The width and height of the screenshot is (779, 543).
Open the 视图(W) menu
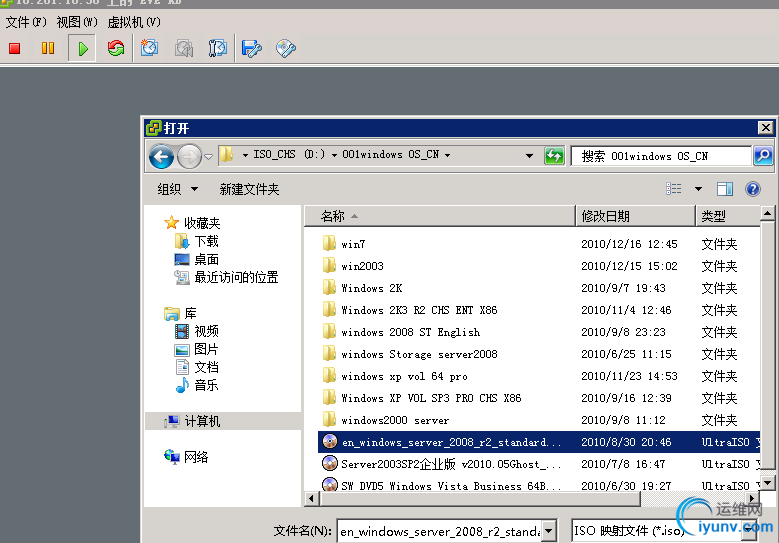[x=77, y=22]
